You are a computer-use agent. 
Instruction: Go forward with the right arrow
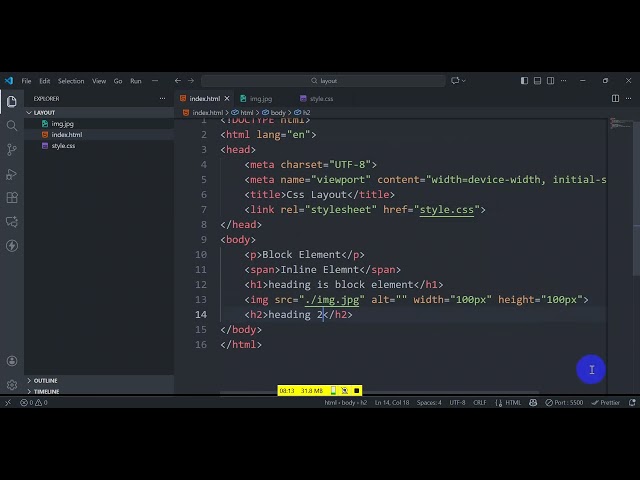(191, 81)
